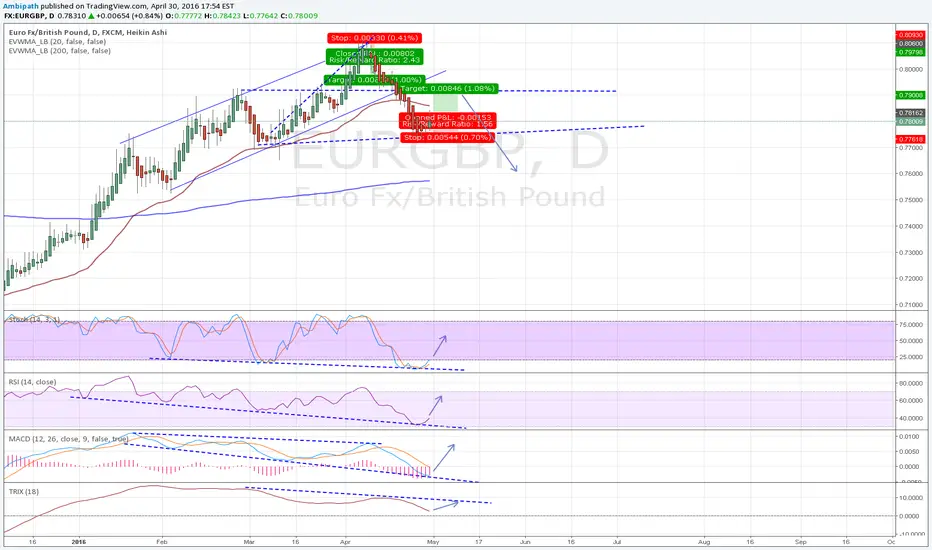The height and width of the screenshot is (550, 932).
Task: Click the 0.76000 price axis tick
Action: coord(911,174)
